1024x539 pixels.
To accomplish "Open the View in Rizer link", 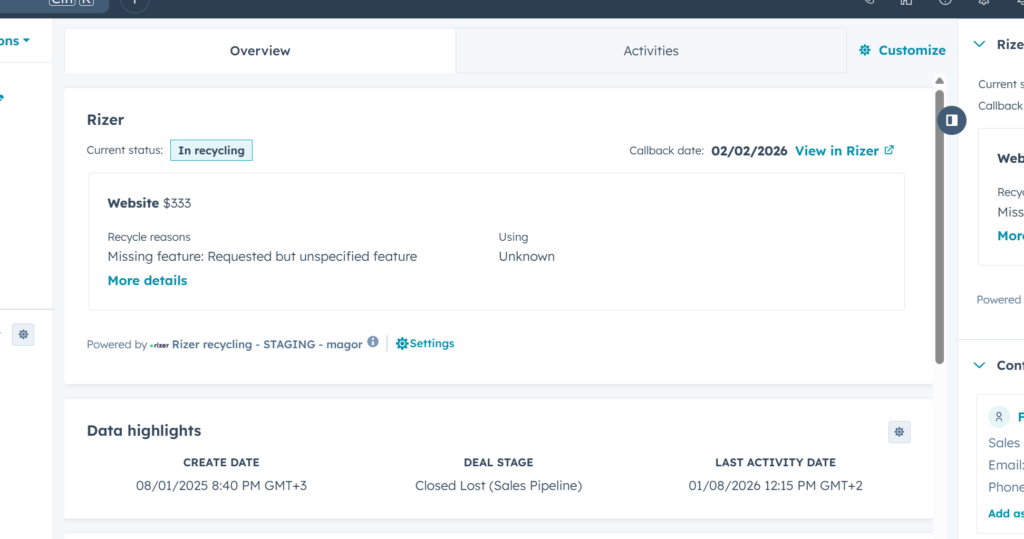I will tap(844, 151).
